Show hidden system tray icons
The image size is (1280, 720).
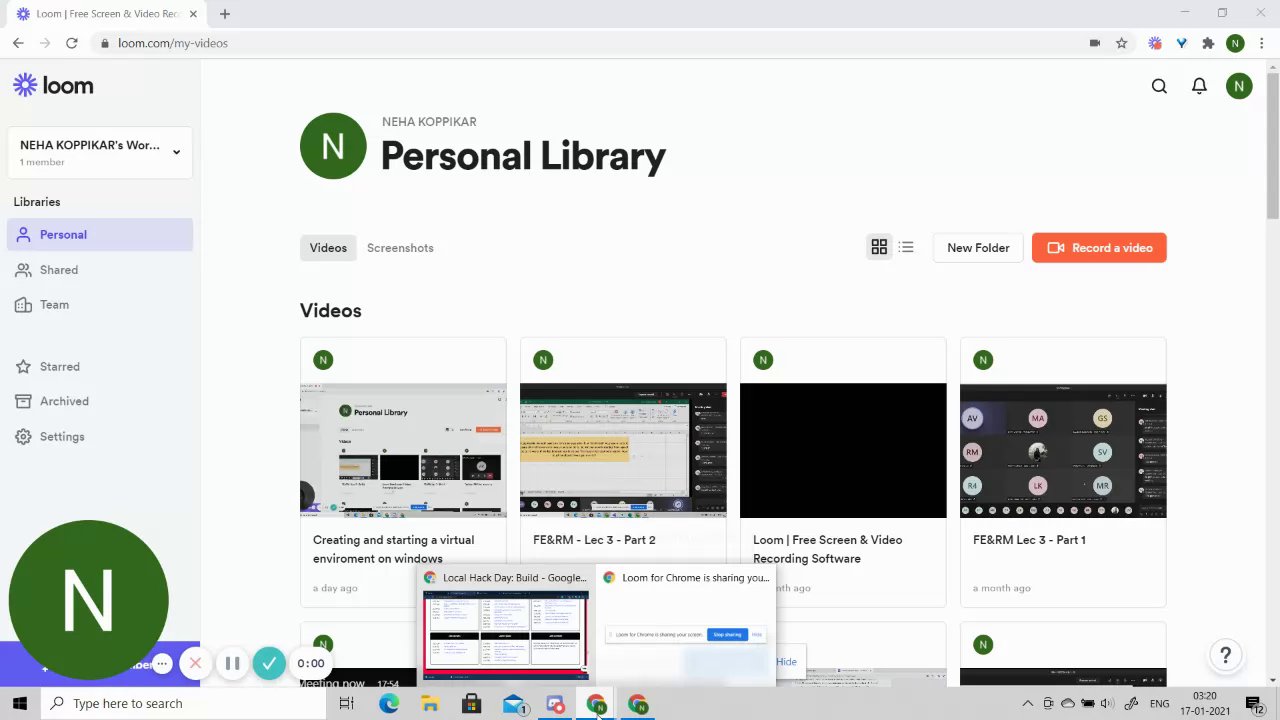pos(1027,704)
